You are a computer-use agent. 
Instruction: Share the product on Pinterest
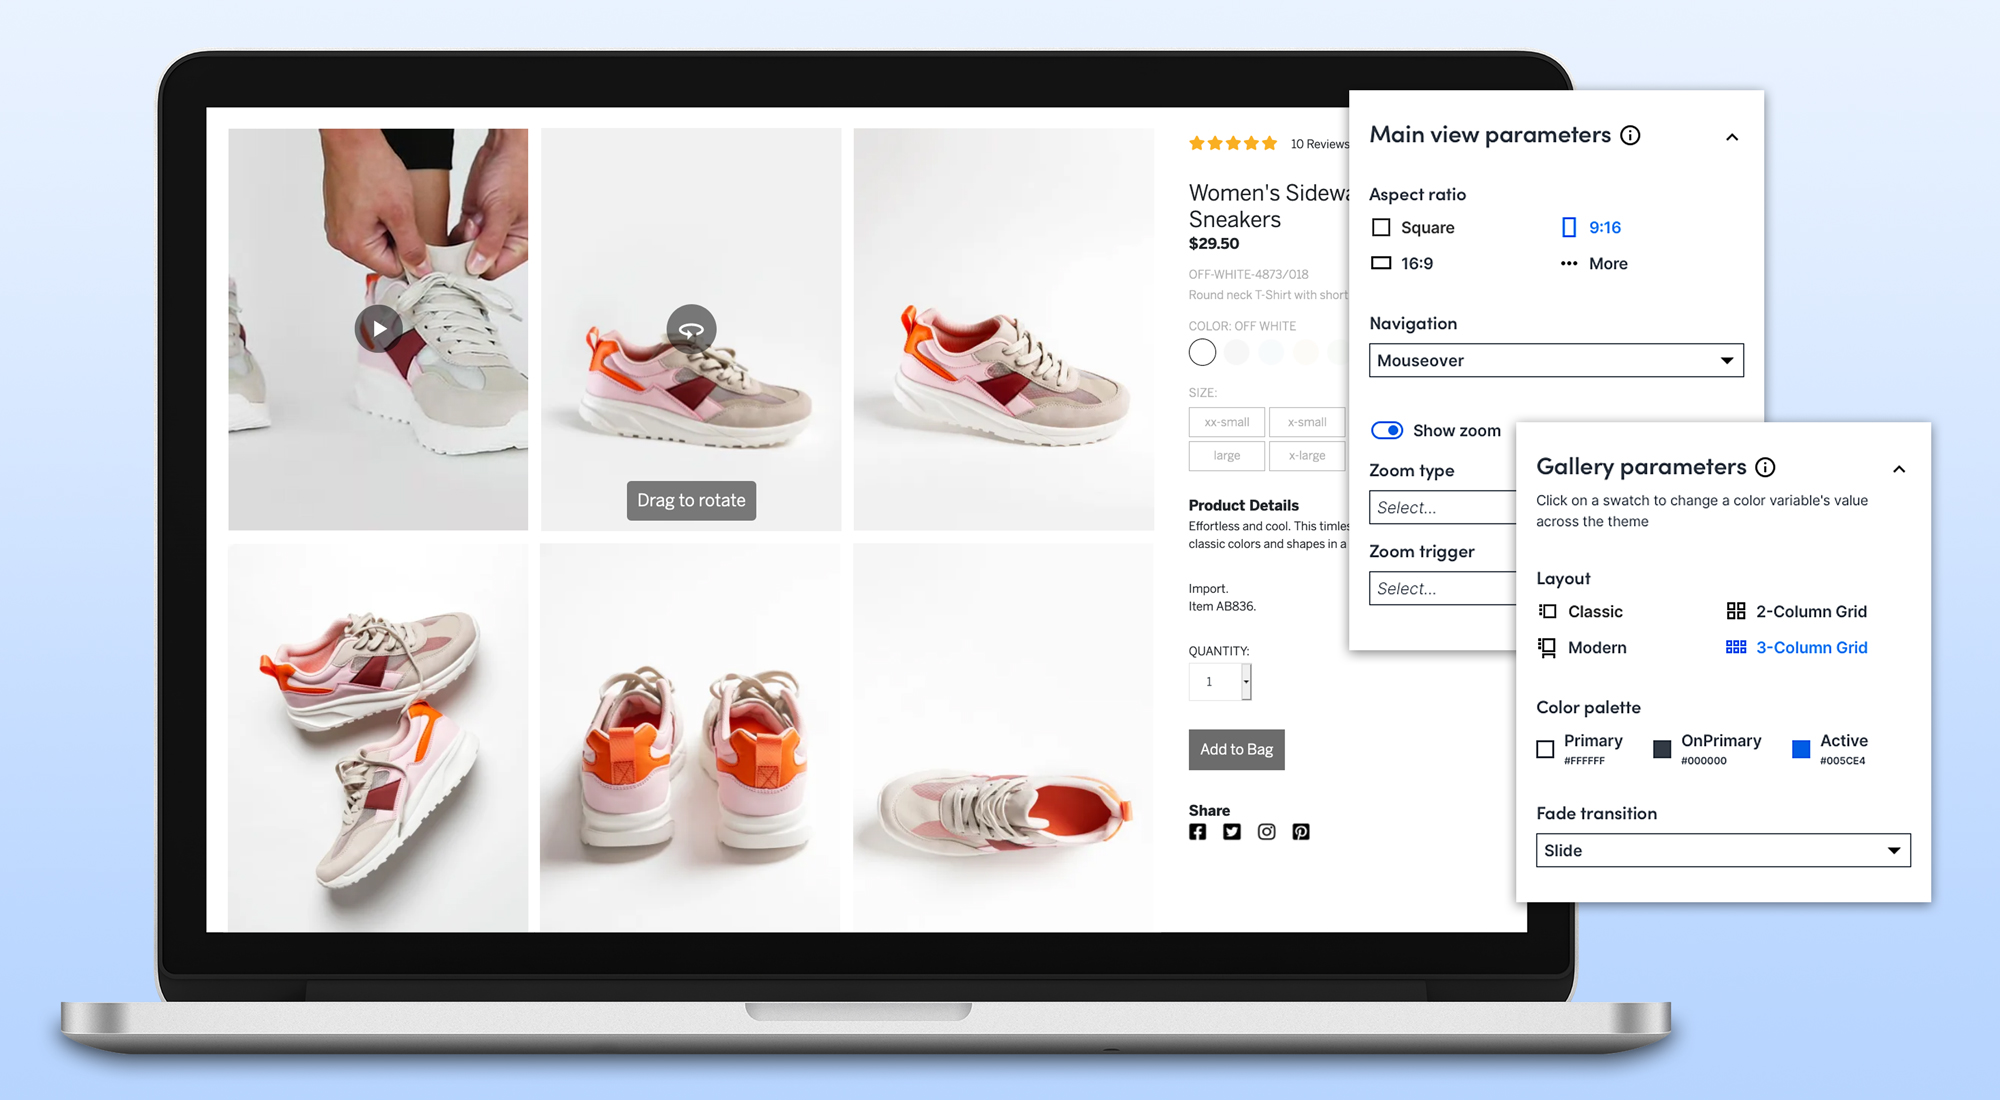click(x=1301, y=831)
